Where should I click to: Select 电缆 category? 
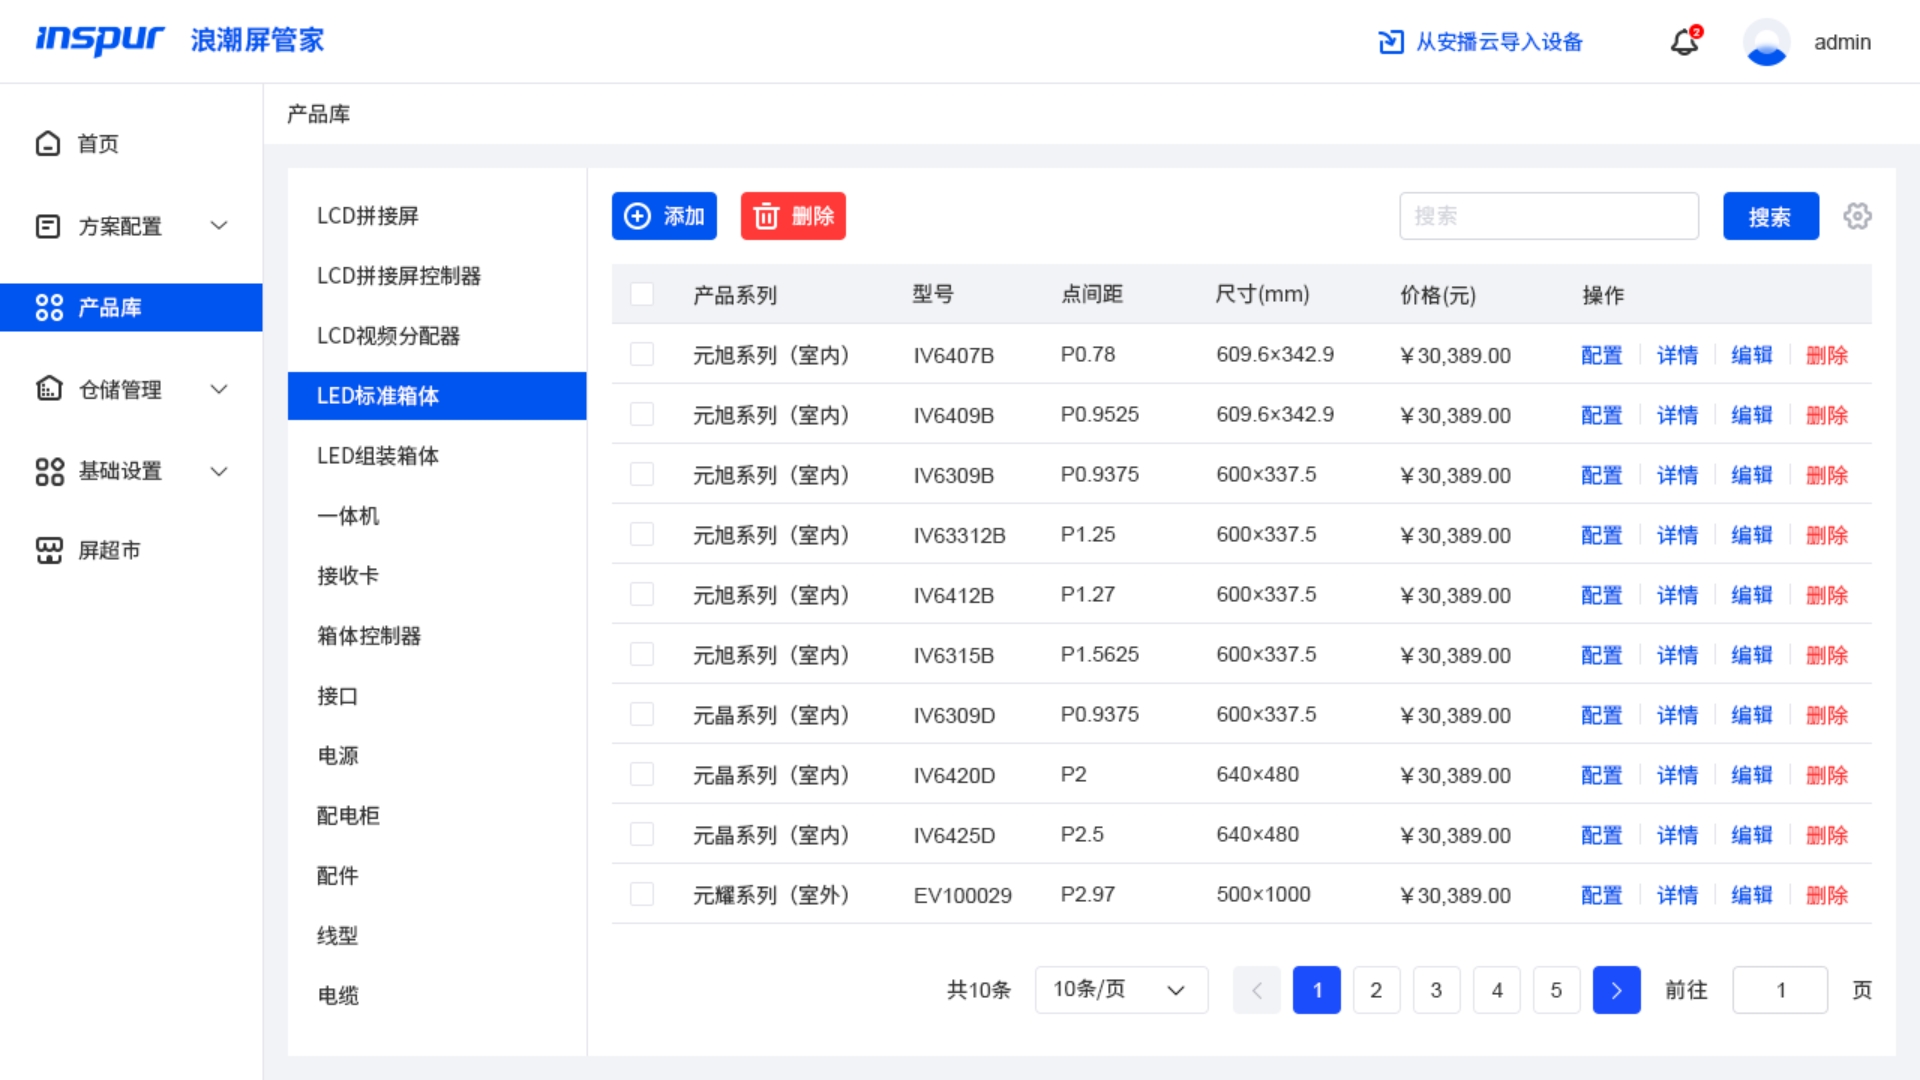(x=437, y=996)
